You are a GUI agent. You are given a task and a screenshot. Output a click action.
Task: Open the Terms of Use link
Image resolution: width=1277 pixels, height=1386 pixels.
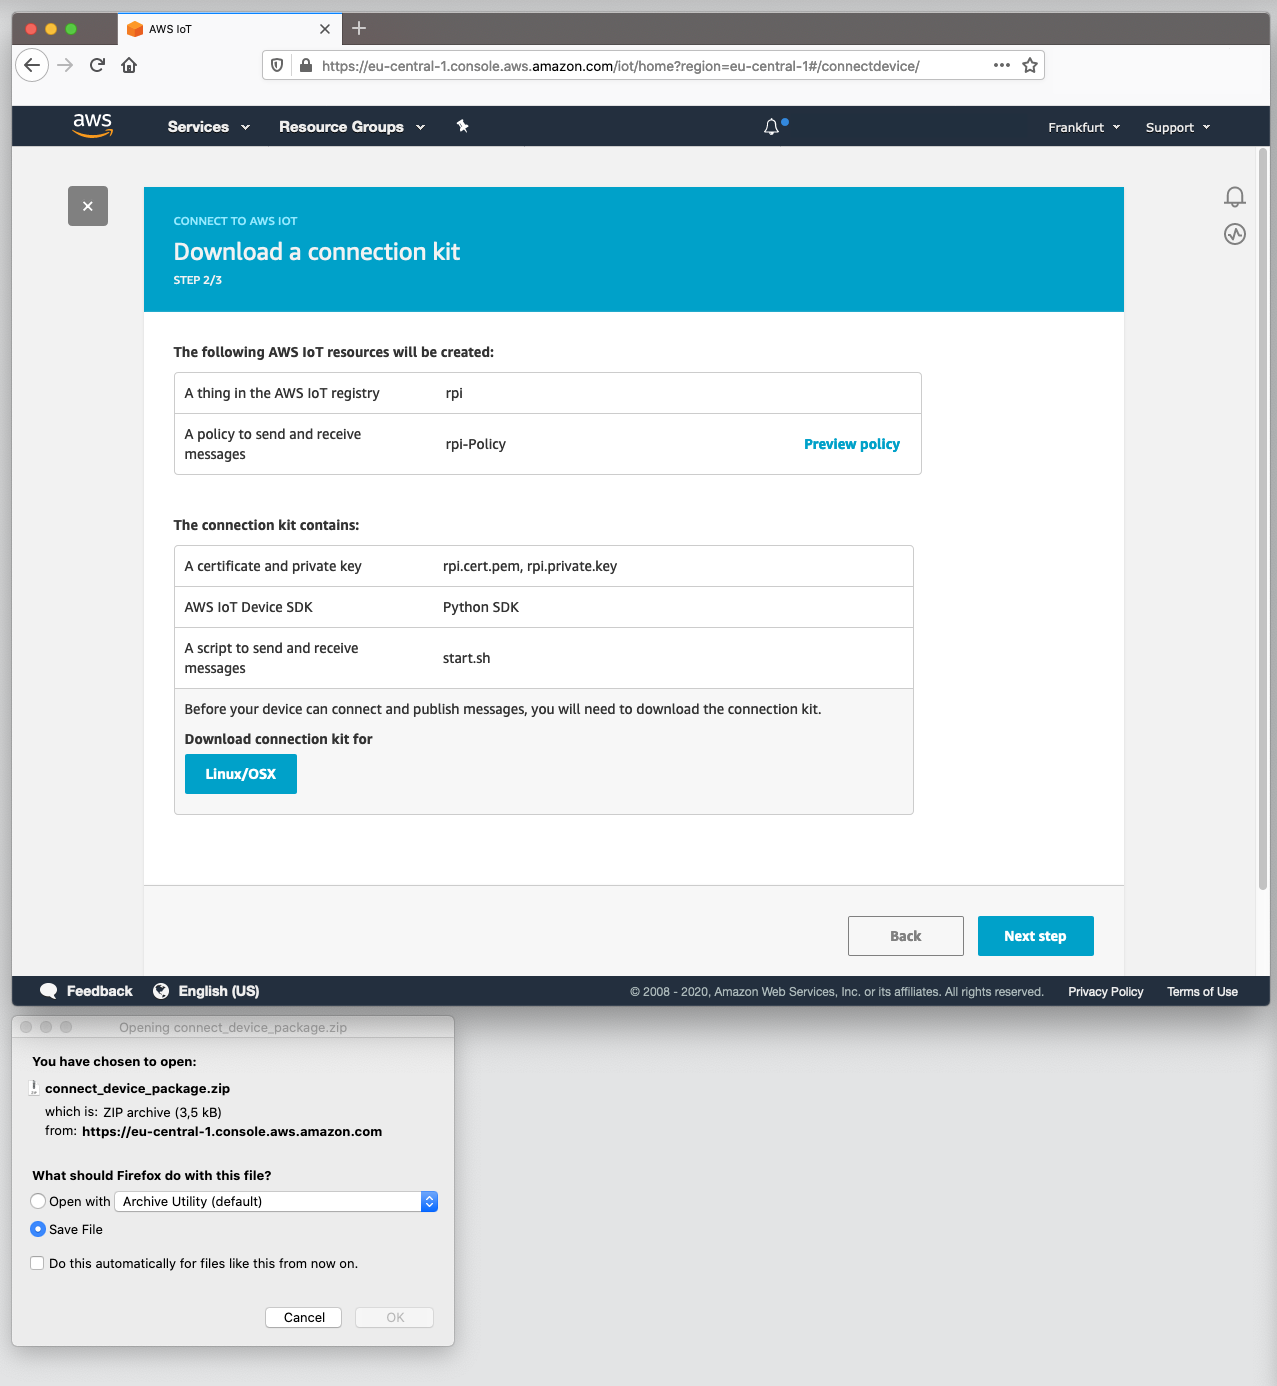(1202, 992)
